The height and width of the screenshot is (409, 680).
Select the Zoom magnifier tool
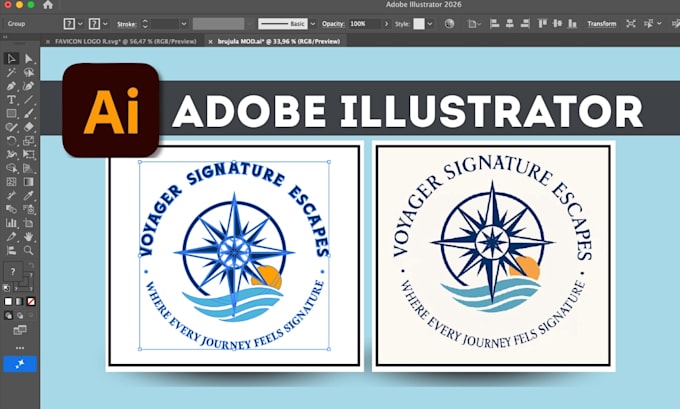coord(28,250)
